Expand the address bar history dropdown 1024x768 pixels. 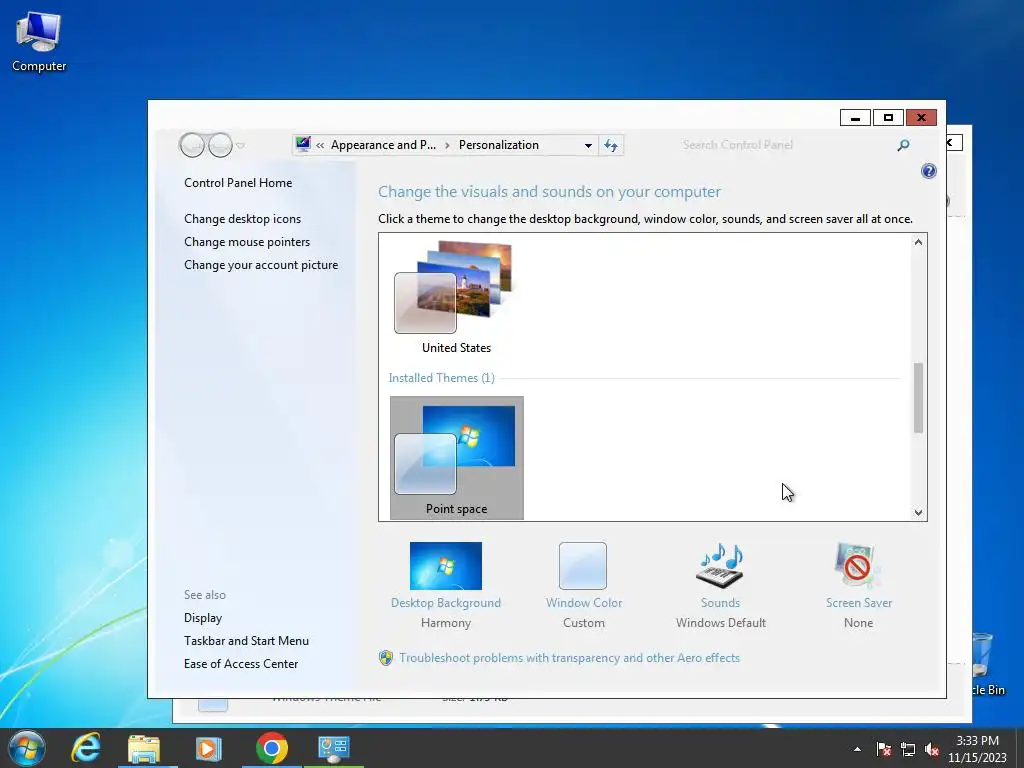tap(588, 145)
